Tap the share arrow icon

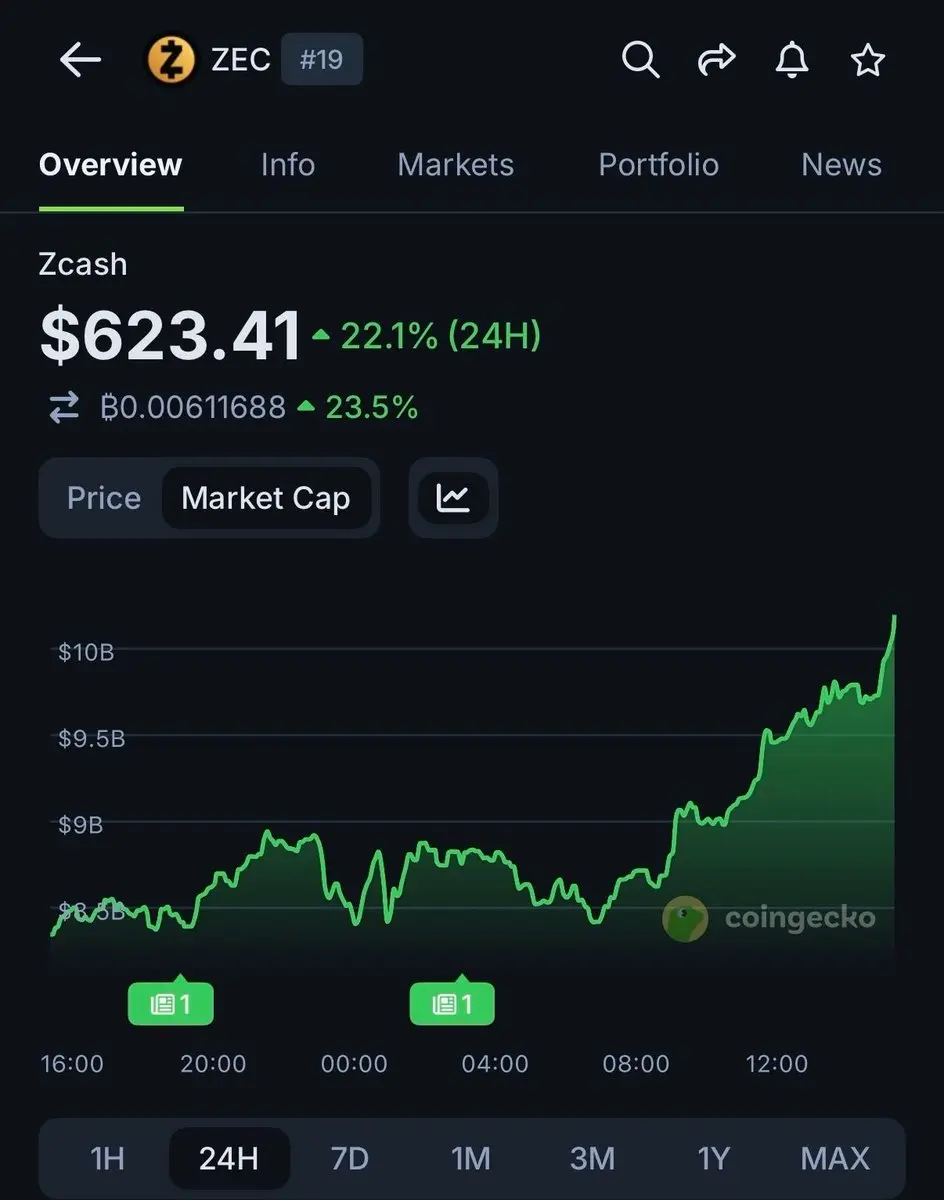click(716, 61)
